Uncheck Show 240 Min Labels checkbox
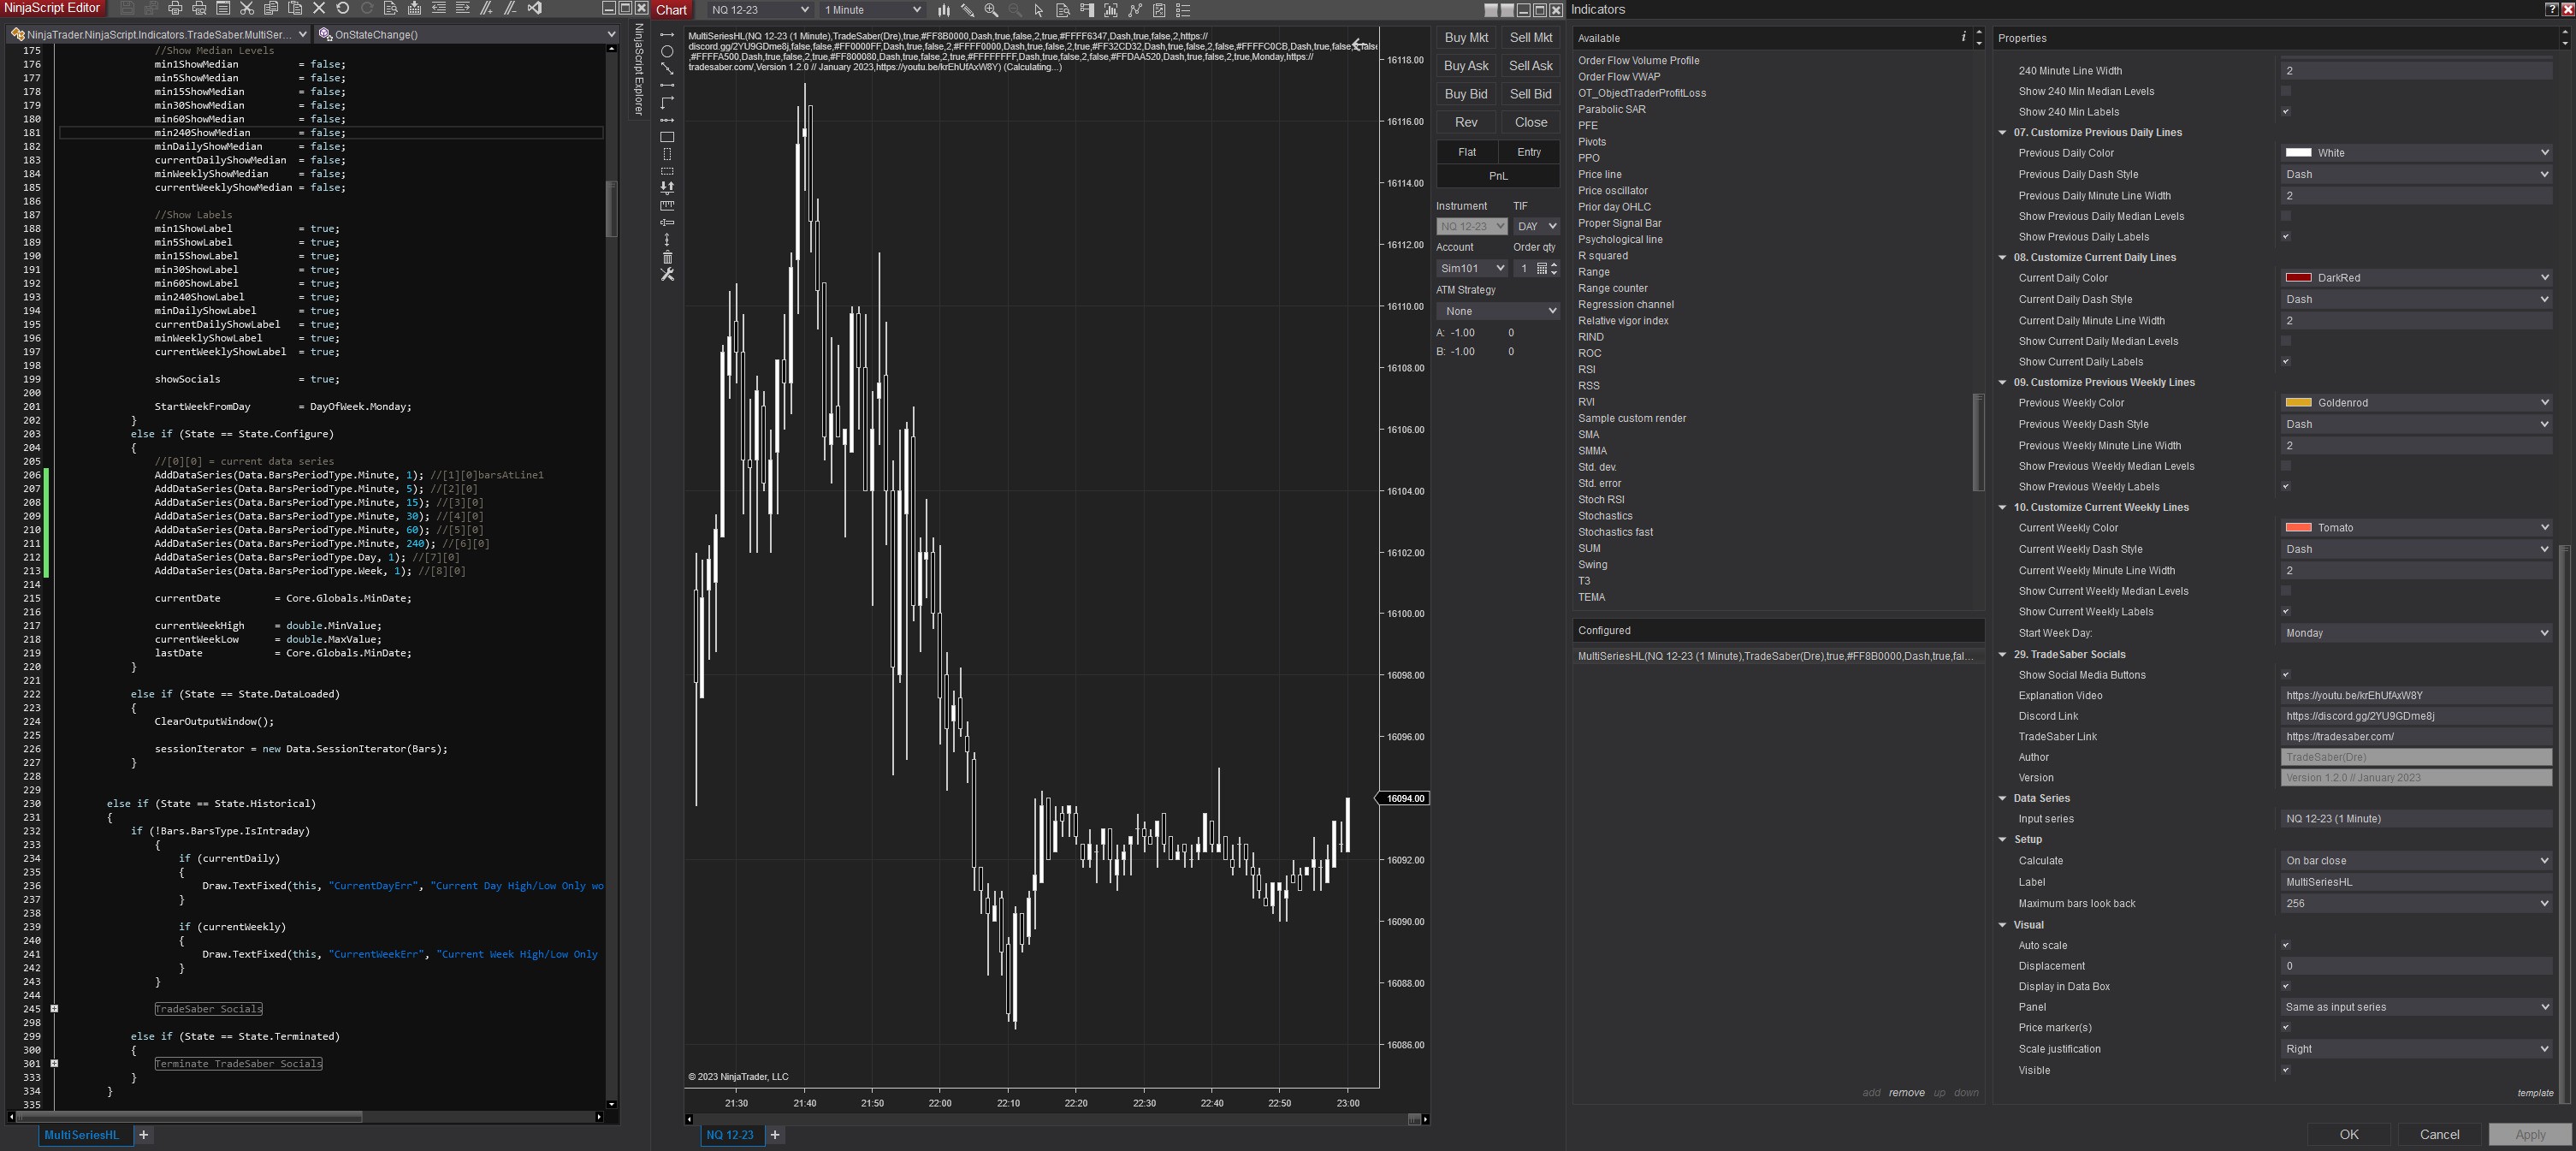 point(2285,112)
